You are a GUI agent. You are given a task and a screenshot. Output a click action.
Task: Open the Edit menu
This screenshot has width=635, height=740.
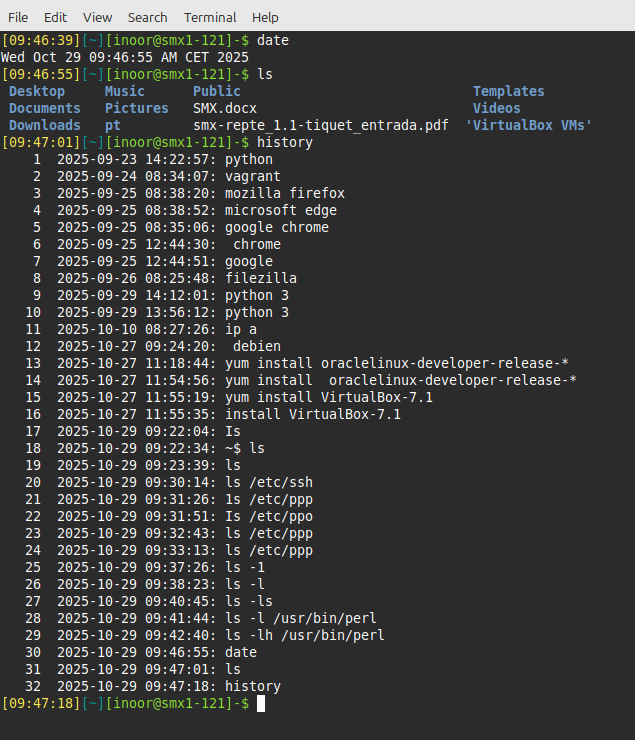pyautogui.click(x=55, y=17)
